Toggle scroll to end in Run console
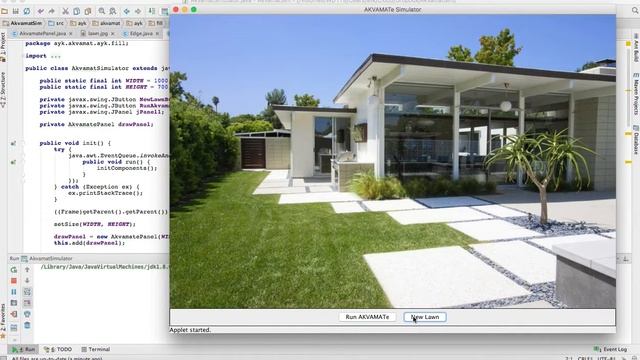640x360 pixels. pyautogui.click(x=27, y=303)
